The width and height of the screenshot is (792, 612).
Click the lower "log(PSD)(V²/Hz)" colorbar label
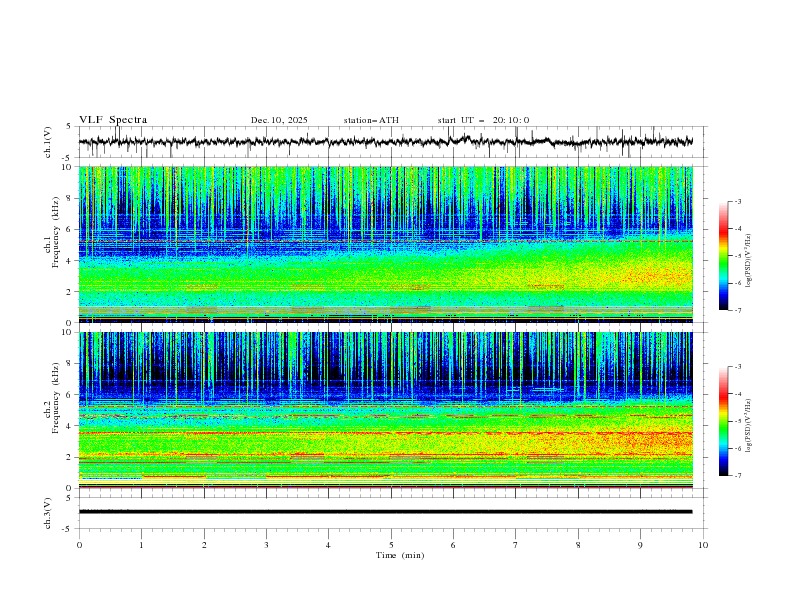pos(749,425)
